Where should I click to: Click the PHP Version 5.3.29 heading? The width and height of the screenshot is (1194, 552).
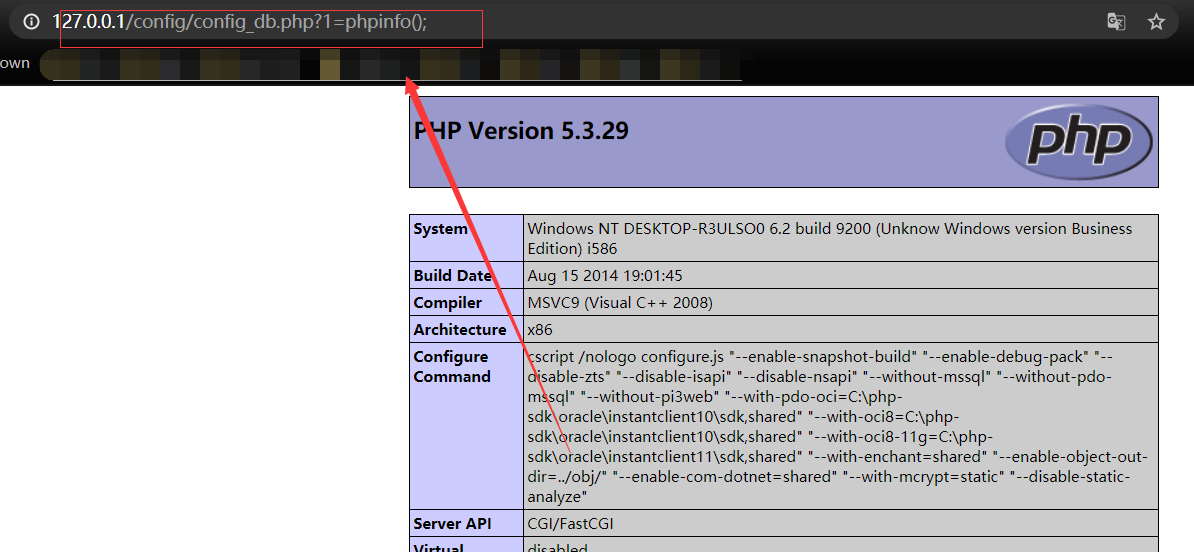pos(521,131)
